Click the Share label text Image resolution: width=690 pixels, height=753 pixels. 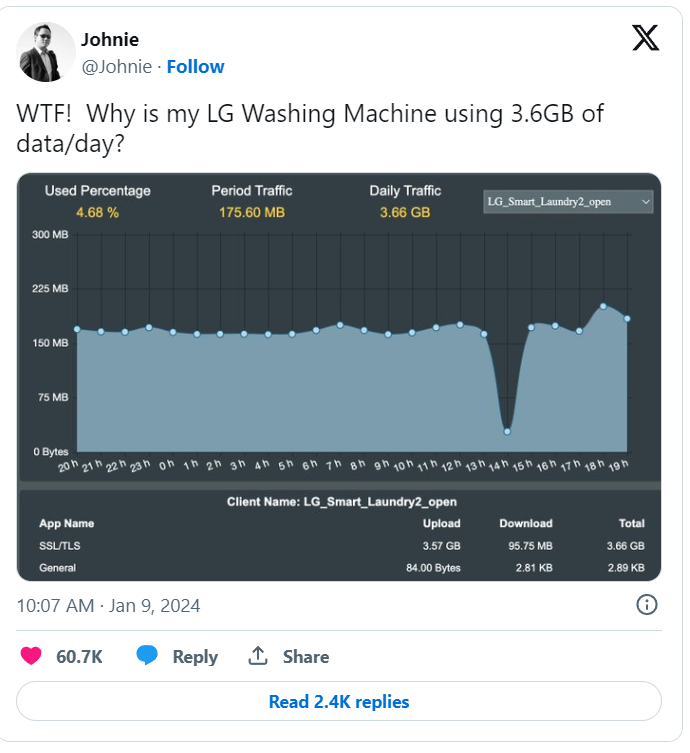[306, 656]
